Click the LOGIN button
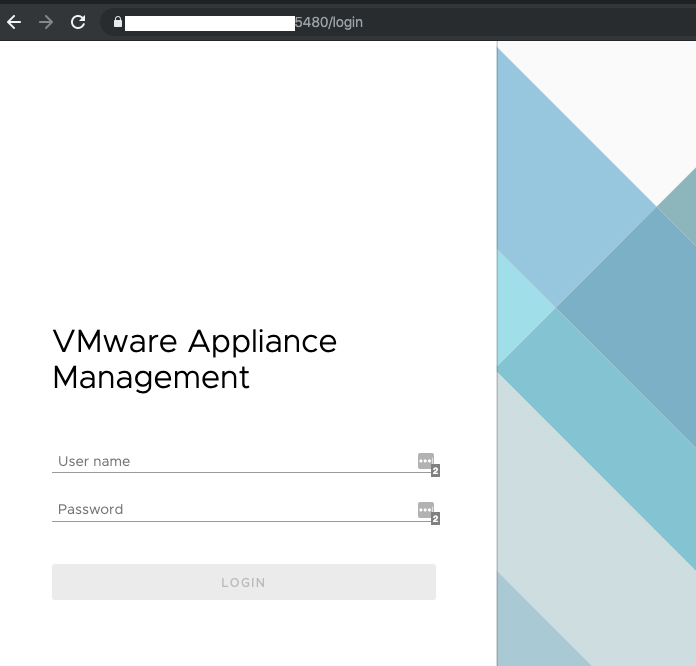Viewport: 696px width, 666px height. tap(244, 582)
